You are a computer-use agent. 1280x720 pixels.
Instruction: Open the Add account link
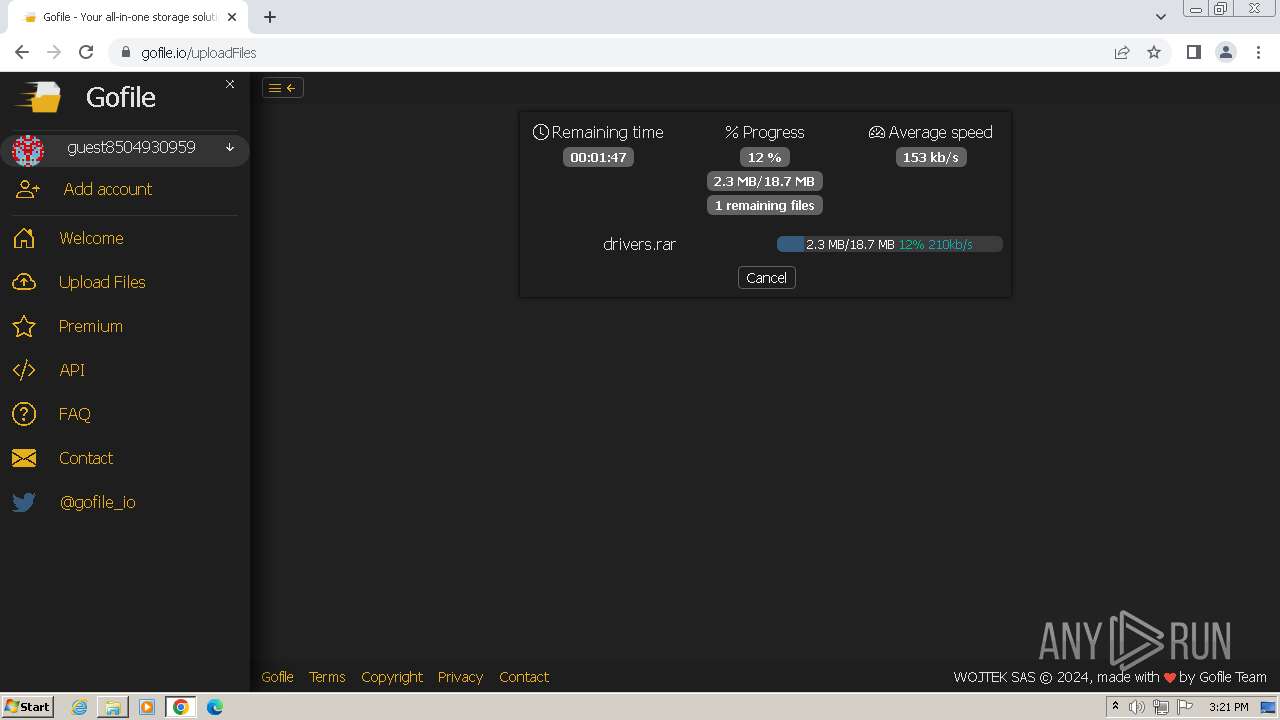(x=108, y=189)
